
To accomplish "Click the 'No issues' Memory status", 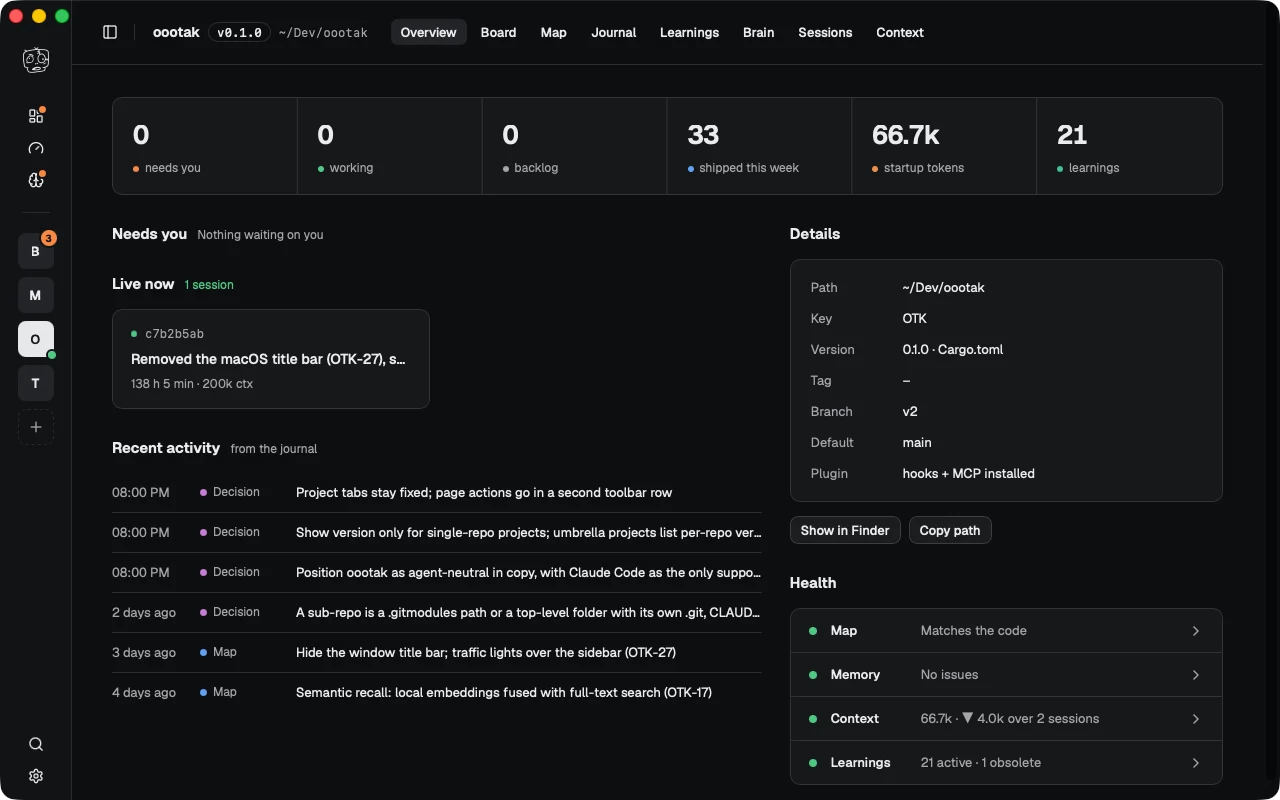I will 949,675.
